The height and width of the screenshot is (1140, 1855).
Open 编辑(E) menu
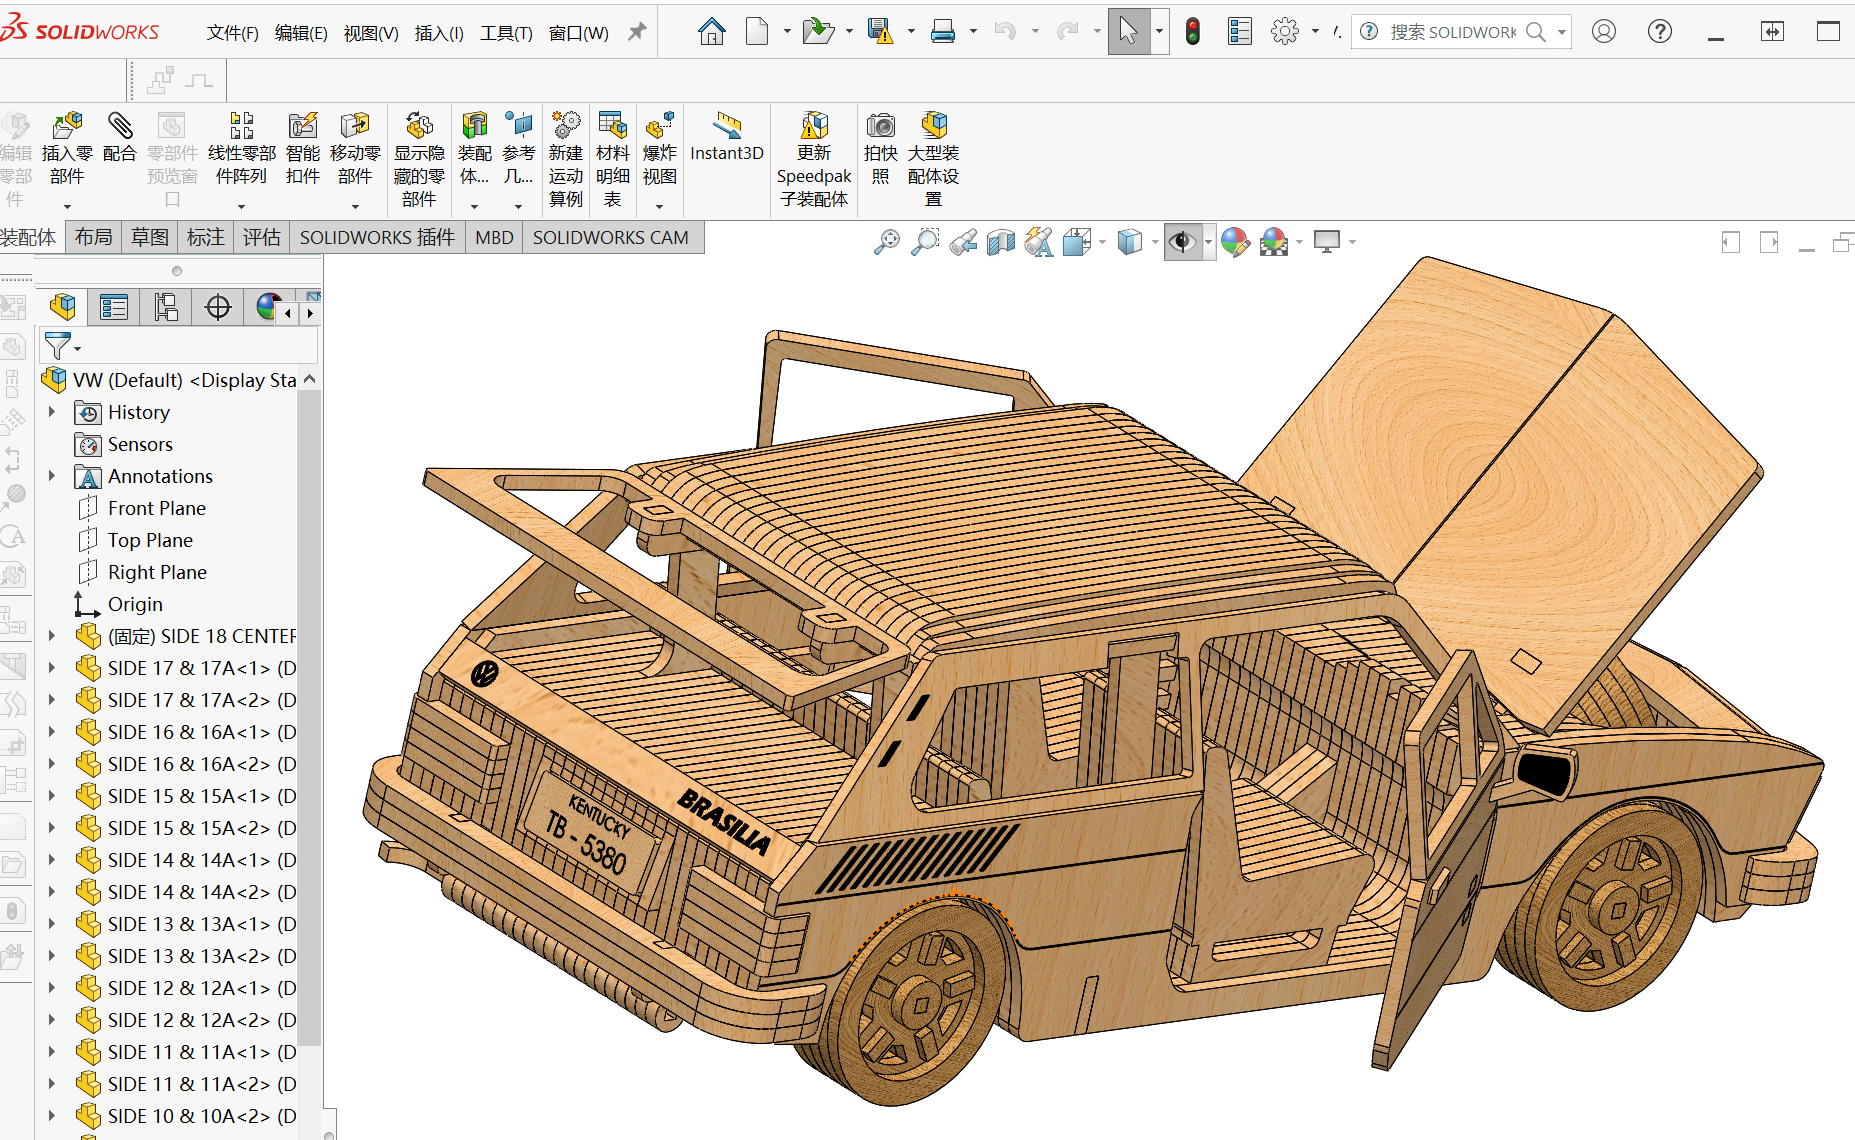[x=301, y=33]
